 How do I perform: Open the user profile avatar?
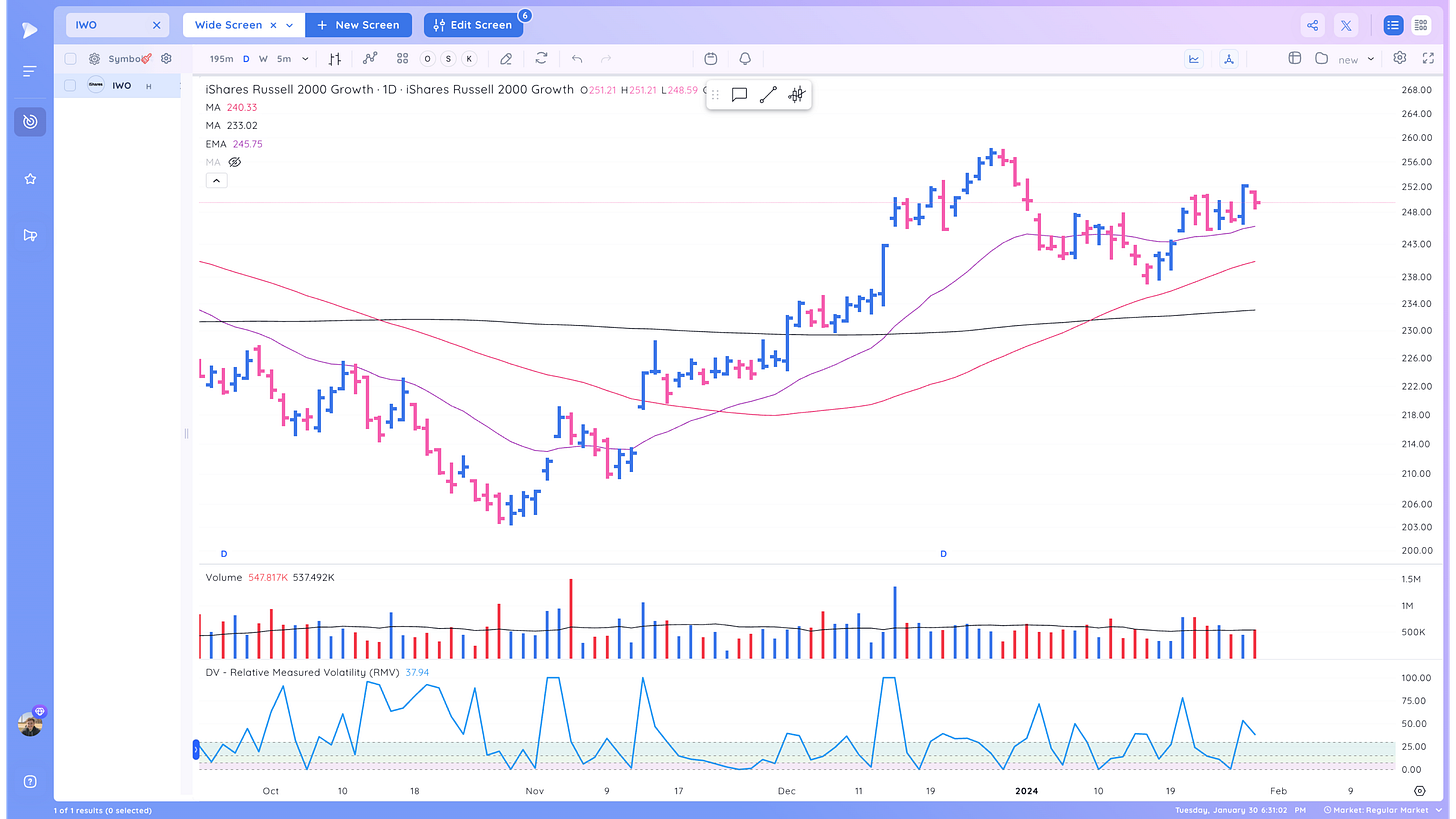pyautogui.click(x=30, y=724)
